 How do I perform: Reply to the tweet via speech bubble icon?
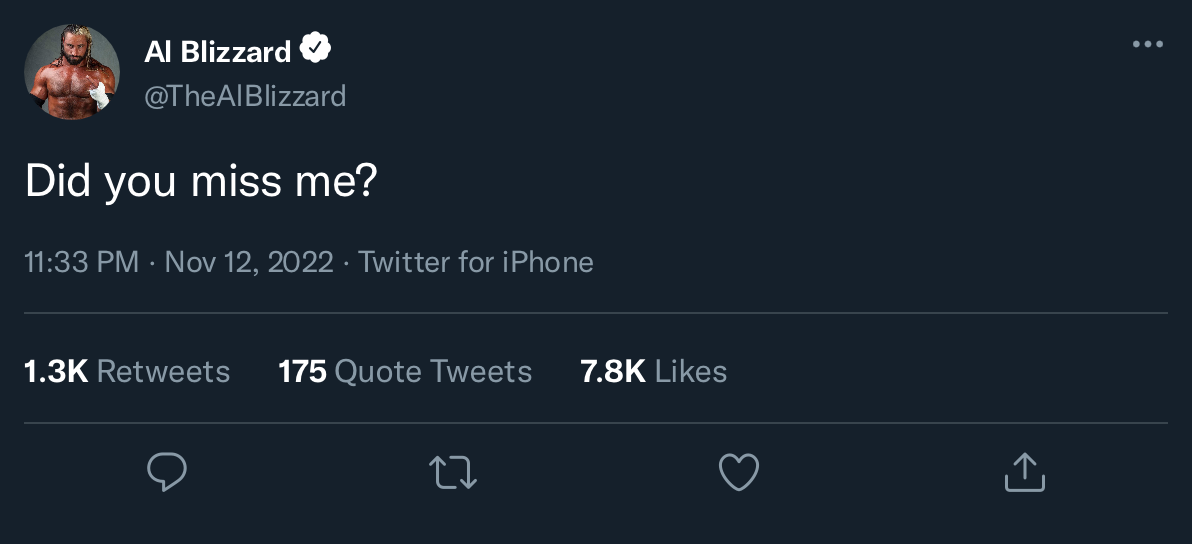pyautogui.click(x=167, y=472)
